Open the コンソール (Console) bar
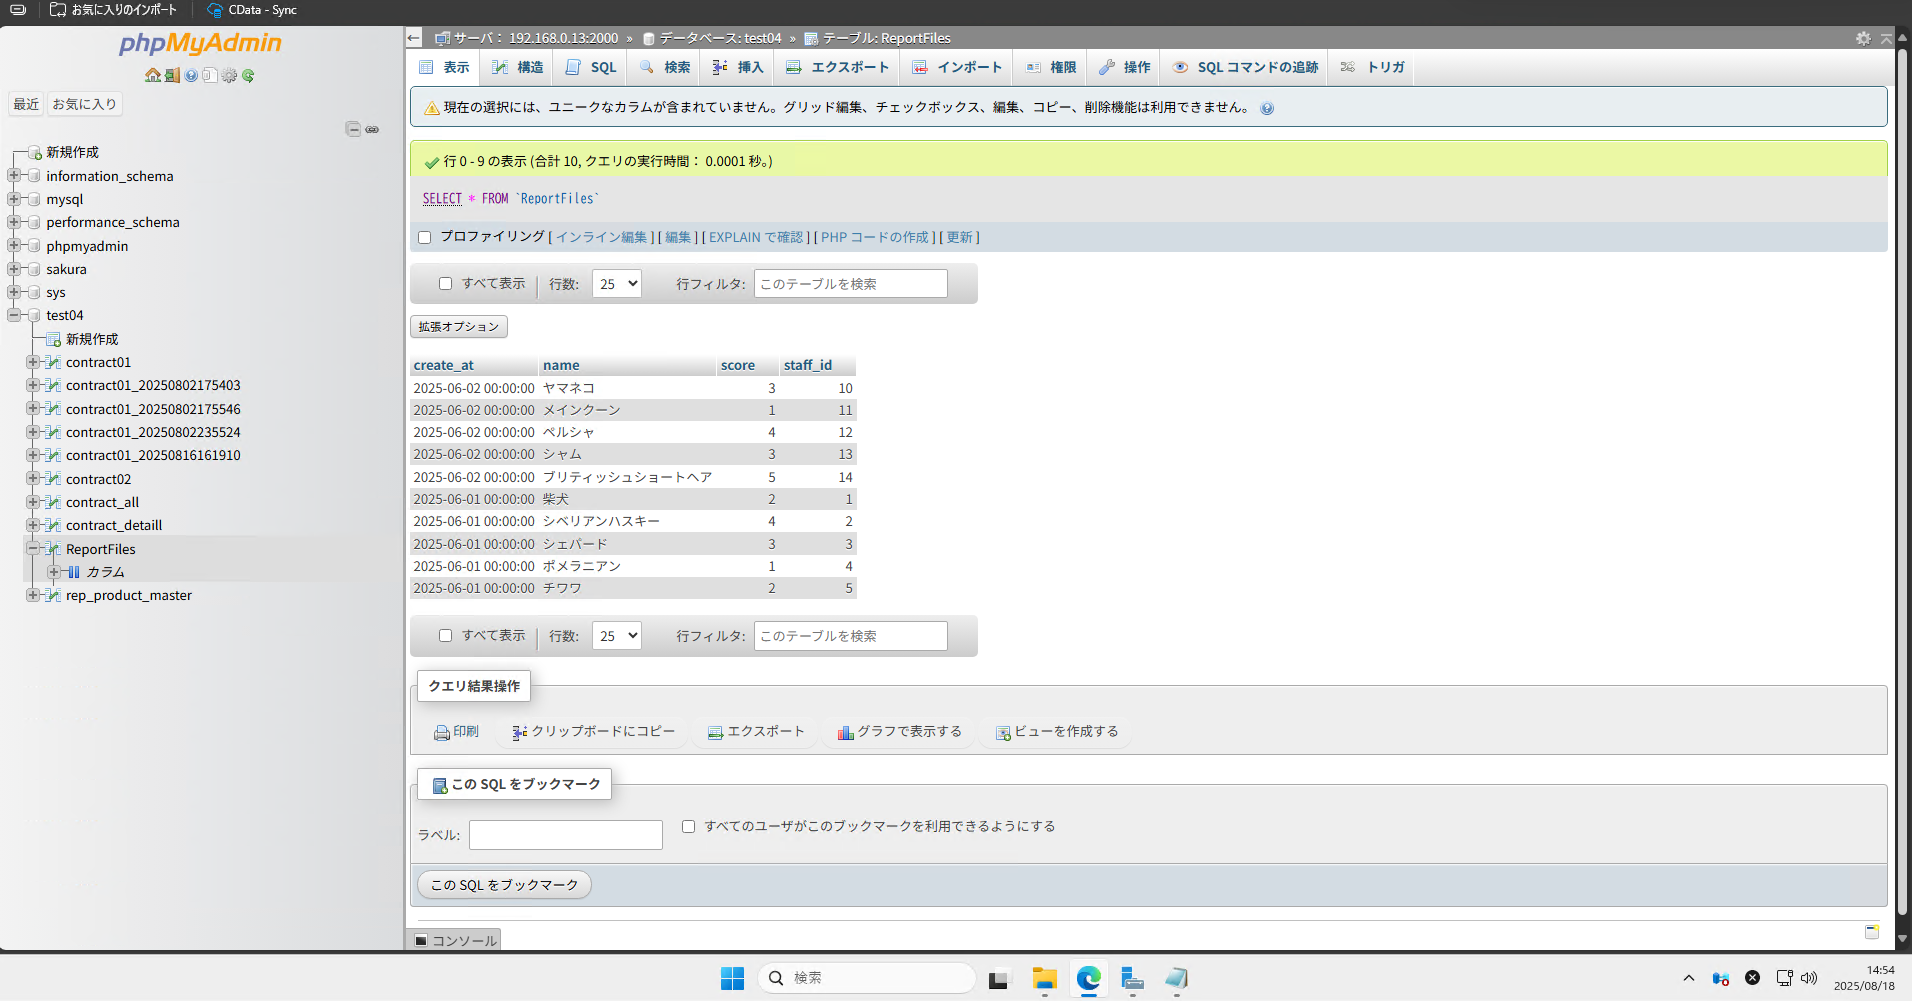1912x1001 pixels. (x=456, y=941)
